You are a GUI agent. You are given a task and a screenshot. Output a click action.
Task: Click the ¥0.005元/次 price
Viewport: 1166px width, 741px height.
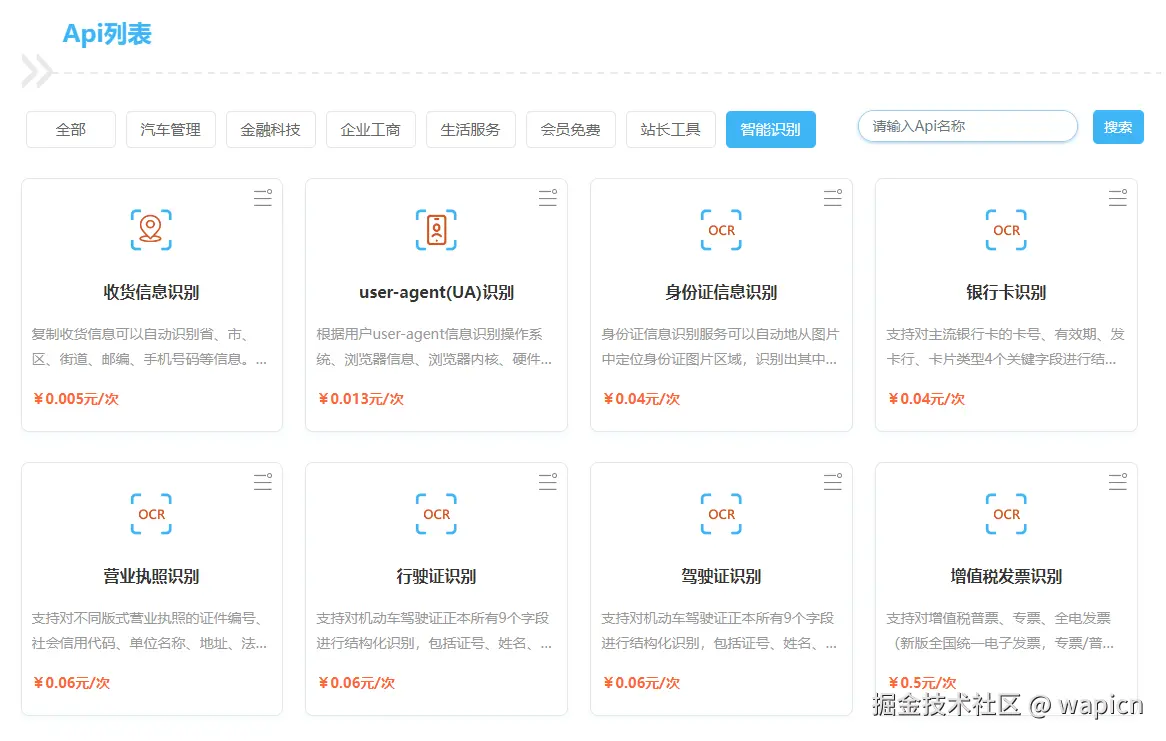76,399
